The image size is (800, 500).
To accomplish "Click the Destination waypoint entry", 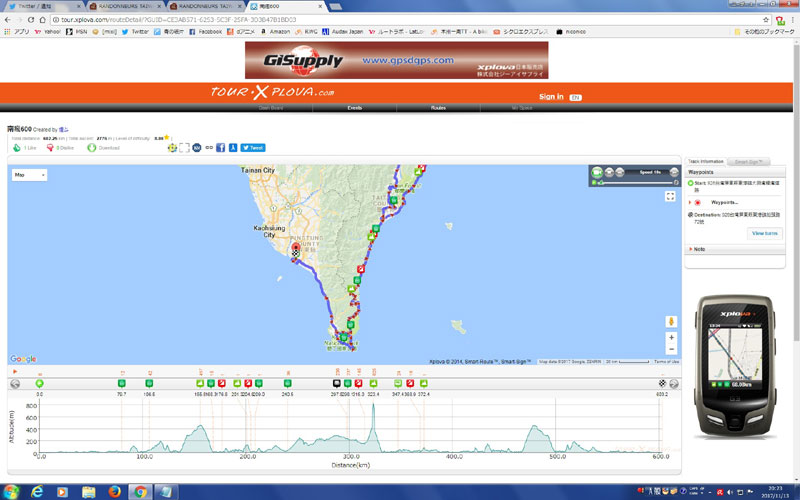I will [x=734, y=218].
